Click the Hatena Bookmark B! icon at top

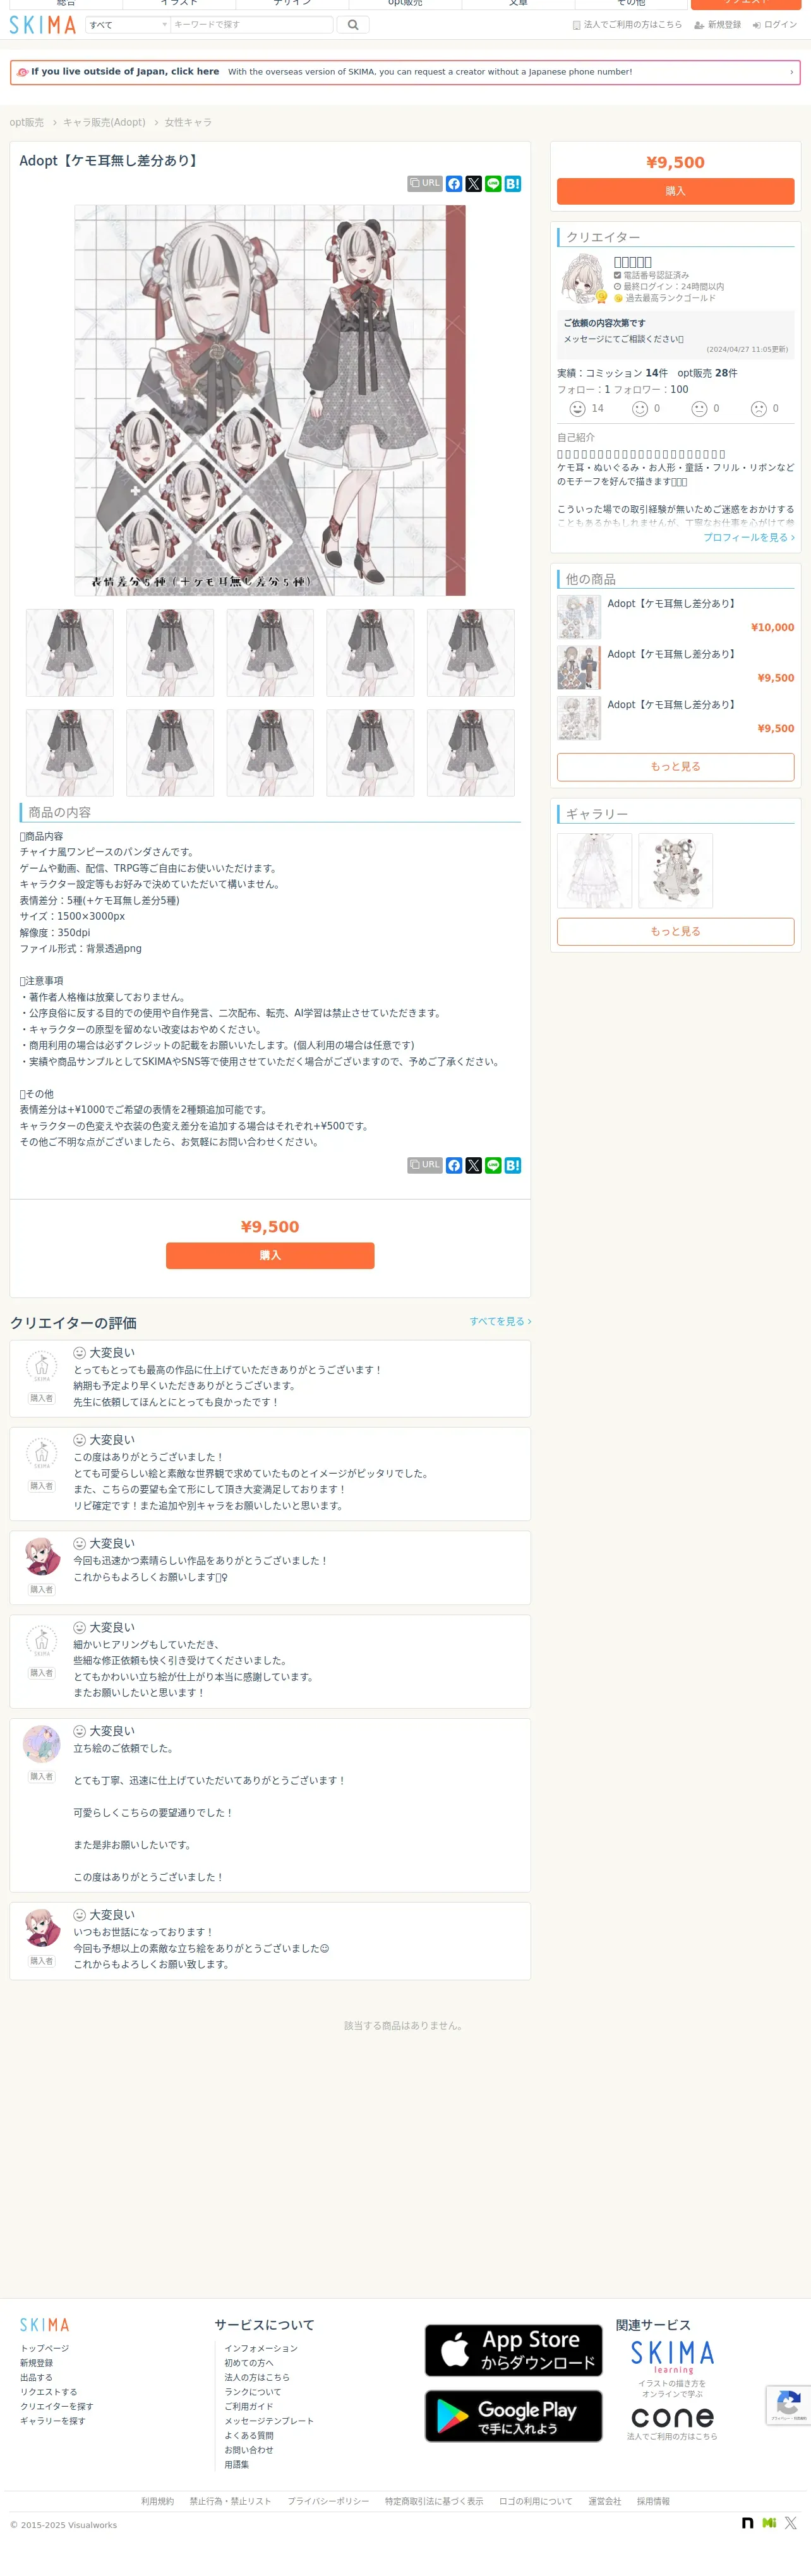513,184
